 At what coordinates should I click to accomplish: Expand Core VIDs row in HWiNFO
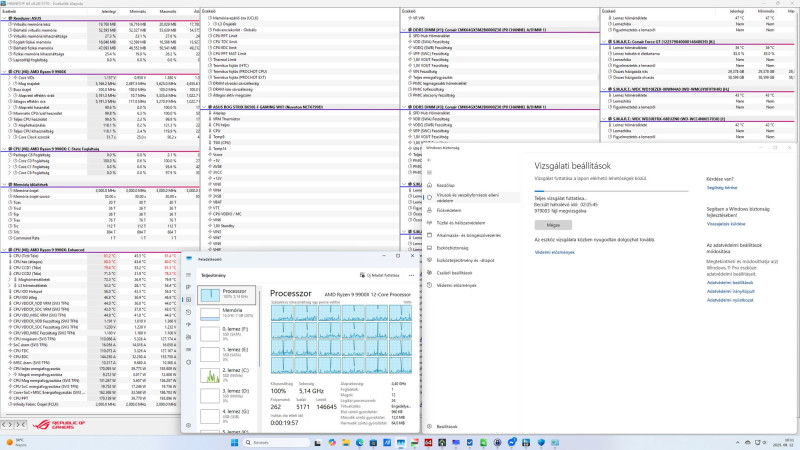[x=10, y=78]
